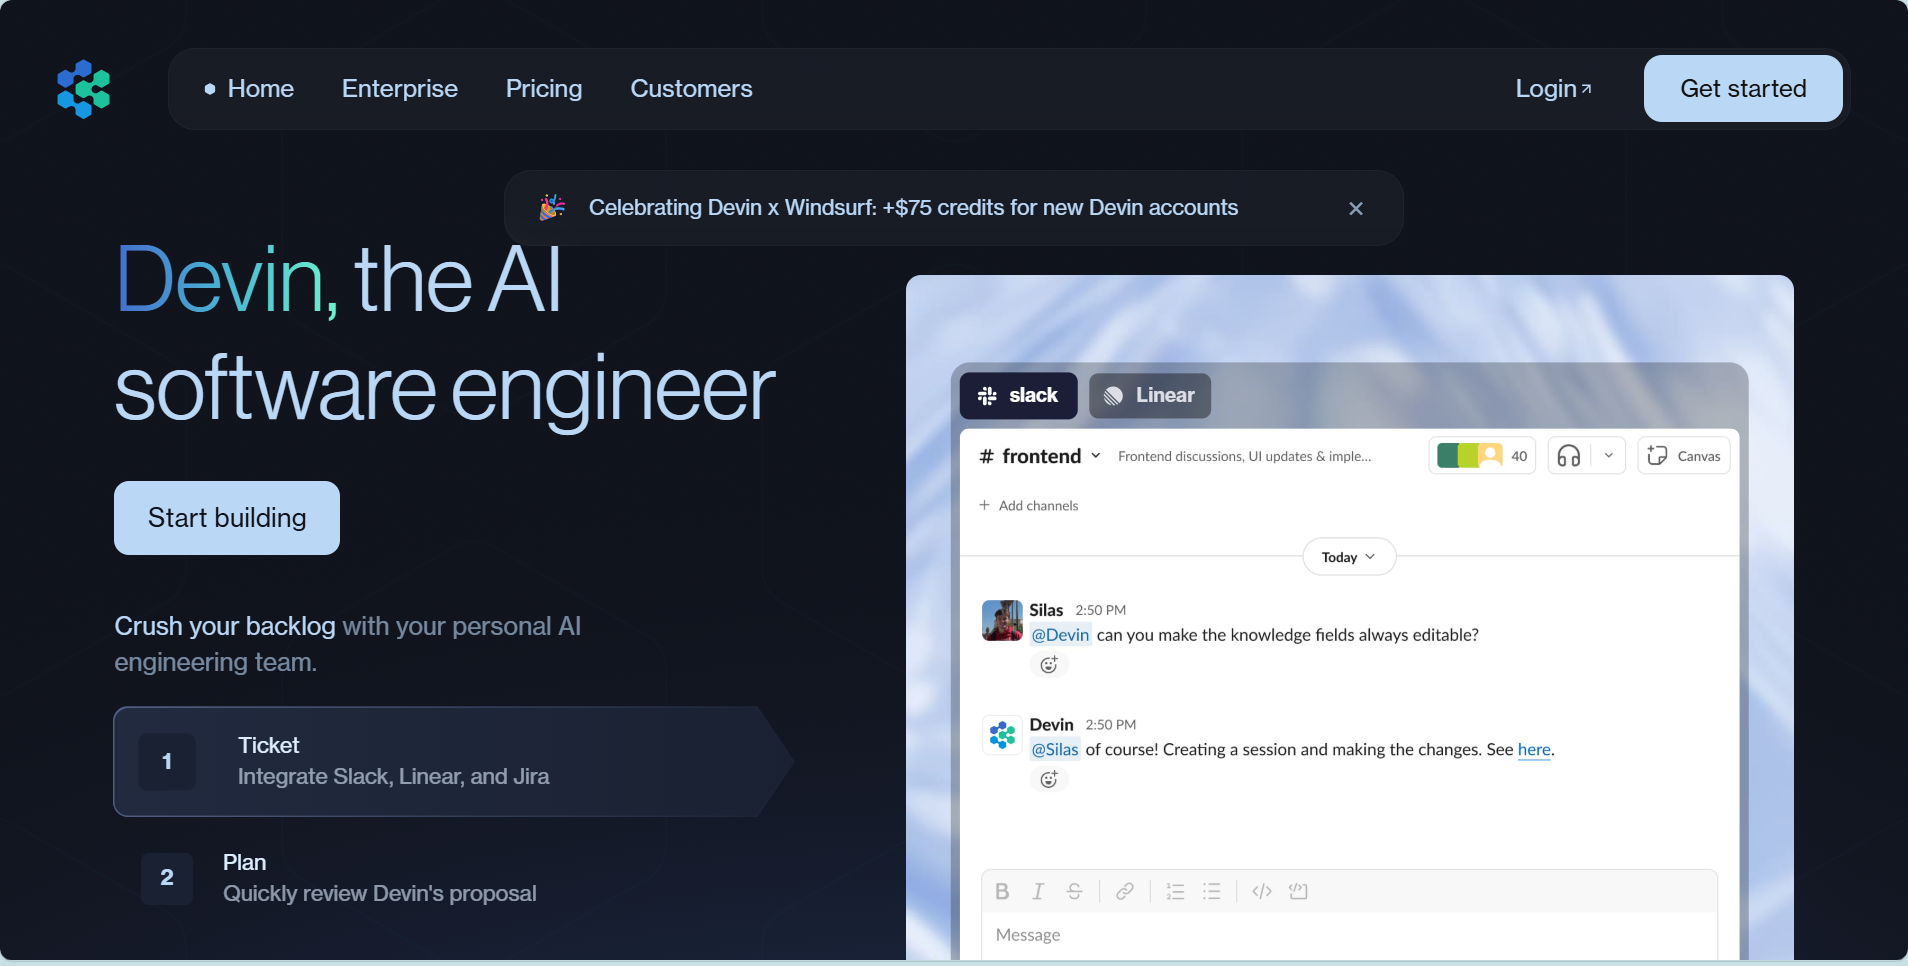
Task: Click the Message input field
Action: tap(1349, 936)
